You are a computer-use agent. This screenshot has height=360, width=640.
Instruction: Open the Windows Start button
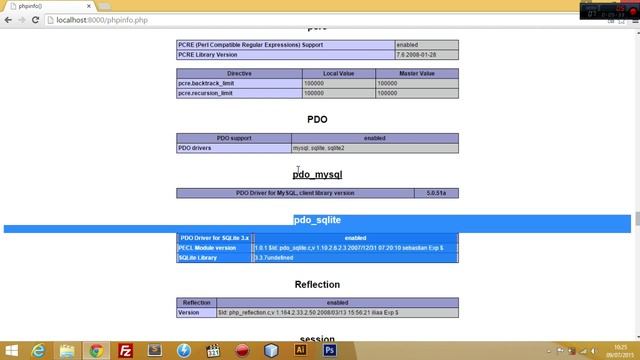point(11,351)
